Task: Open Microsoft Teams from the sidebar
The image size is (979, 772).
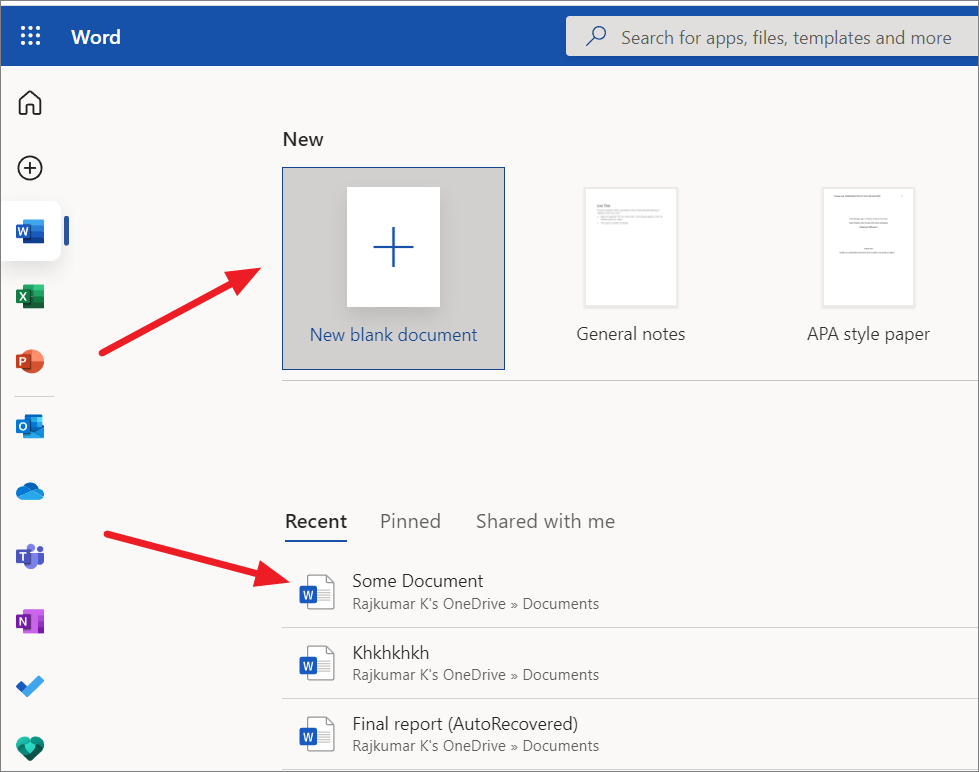Action: pyautogui.click(x=30, y=556)
